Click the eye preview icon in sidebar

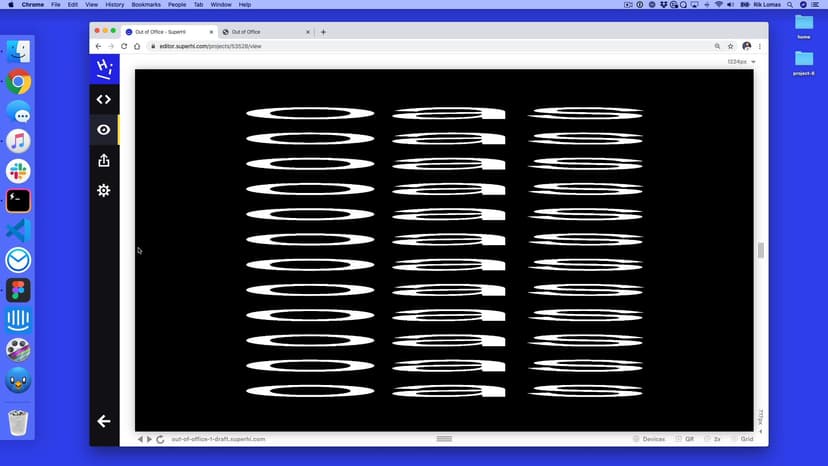[x=103, y=130]
